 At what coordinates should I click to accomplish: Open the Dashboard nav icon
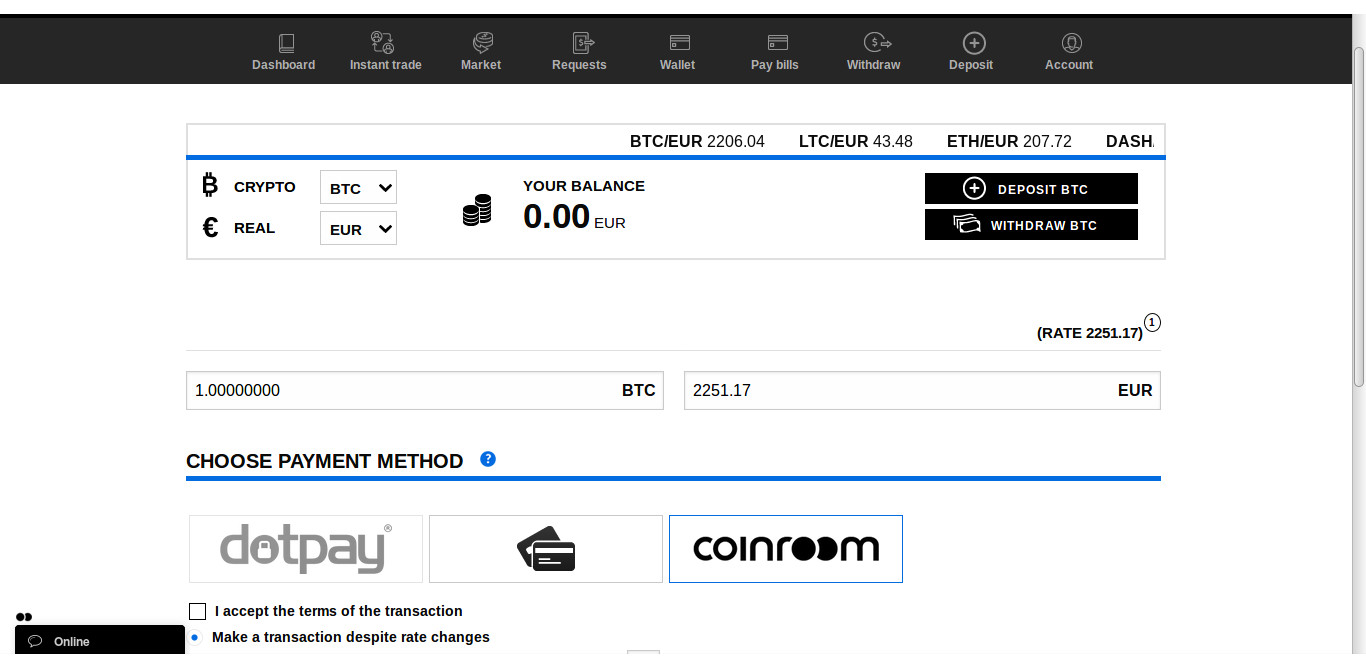pos(286,43)
